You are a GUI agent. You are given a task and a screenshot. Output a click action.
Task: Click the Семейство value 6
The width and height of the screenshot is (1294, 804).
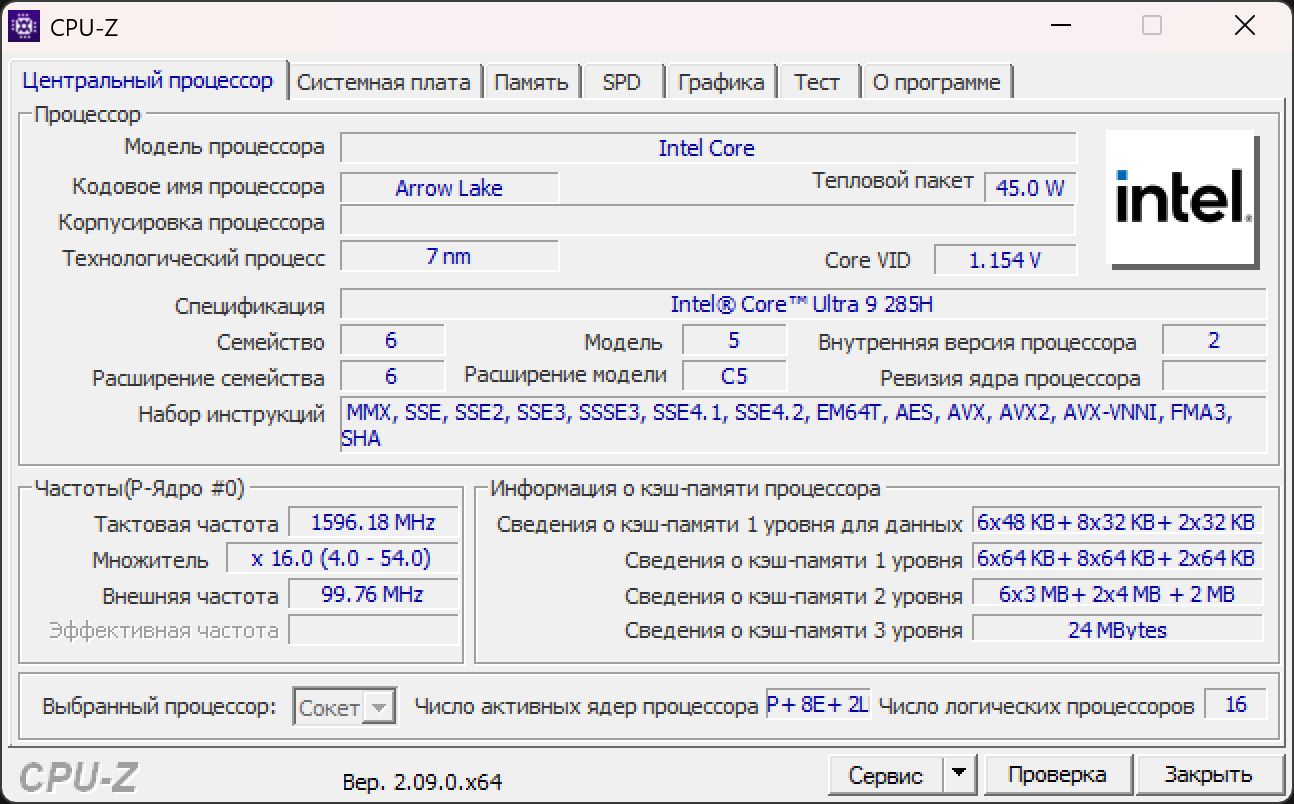392,340
